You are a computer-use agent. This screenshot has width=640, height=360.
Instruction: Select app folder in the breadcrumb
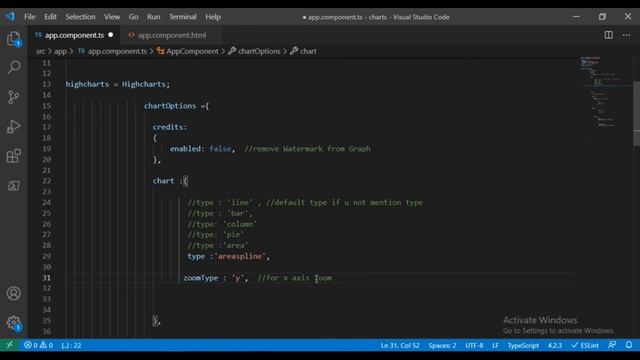pos(60,51)
